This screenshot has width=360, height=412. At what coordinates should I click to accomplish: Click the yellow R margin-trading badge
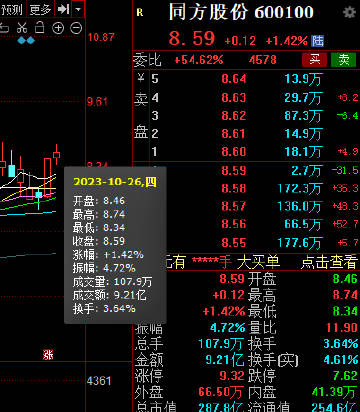(140, 13)
